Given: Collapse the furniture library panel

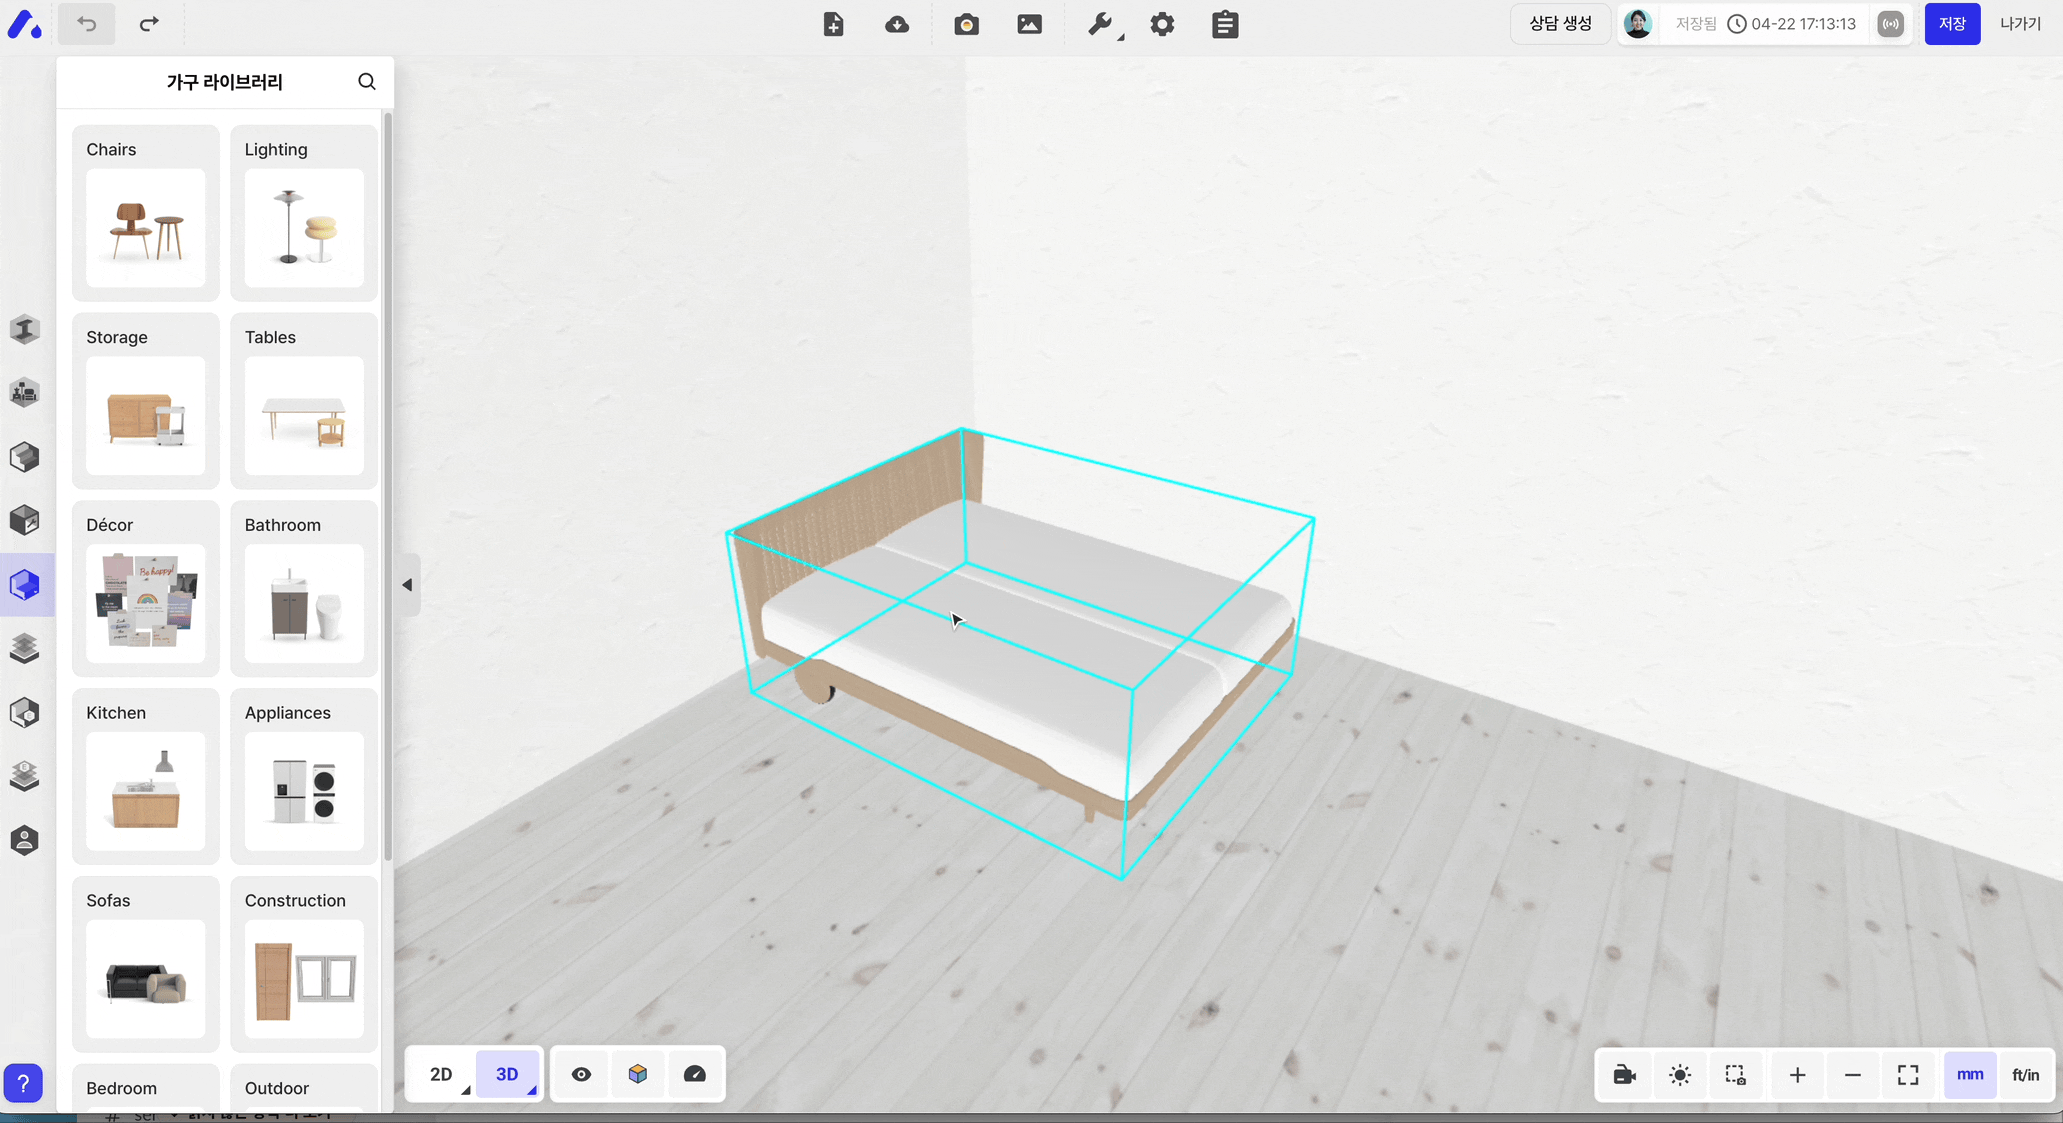Looking at the screenshot, I should tap(407, 585).
